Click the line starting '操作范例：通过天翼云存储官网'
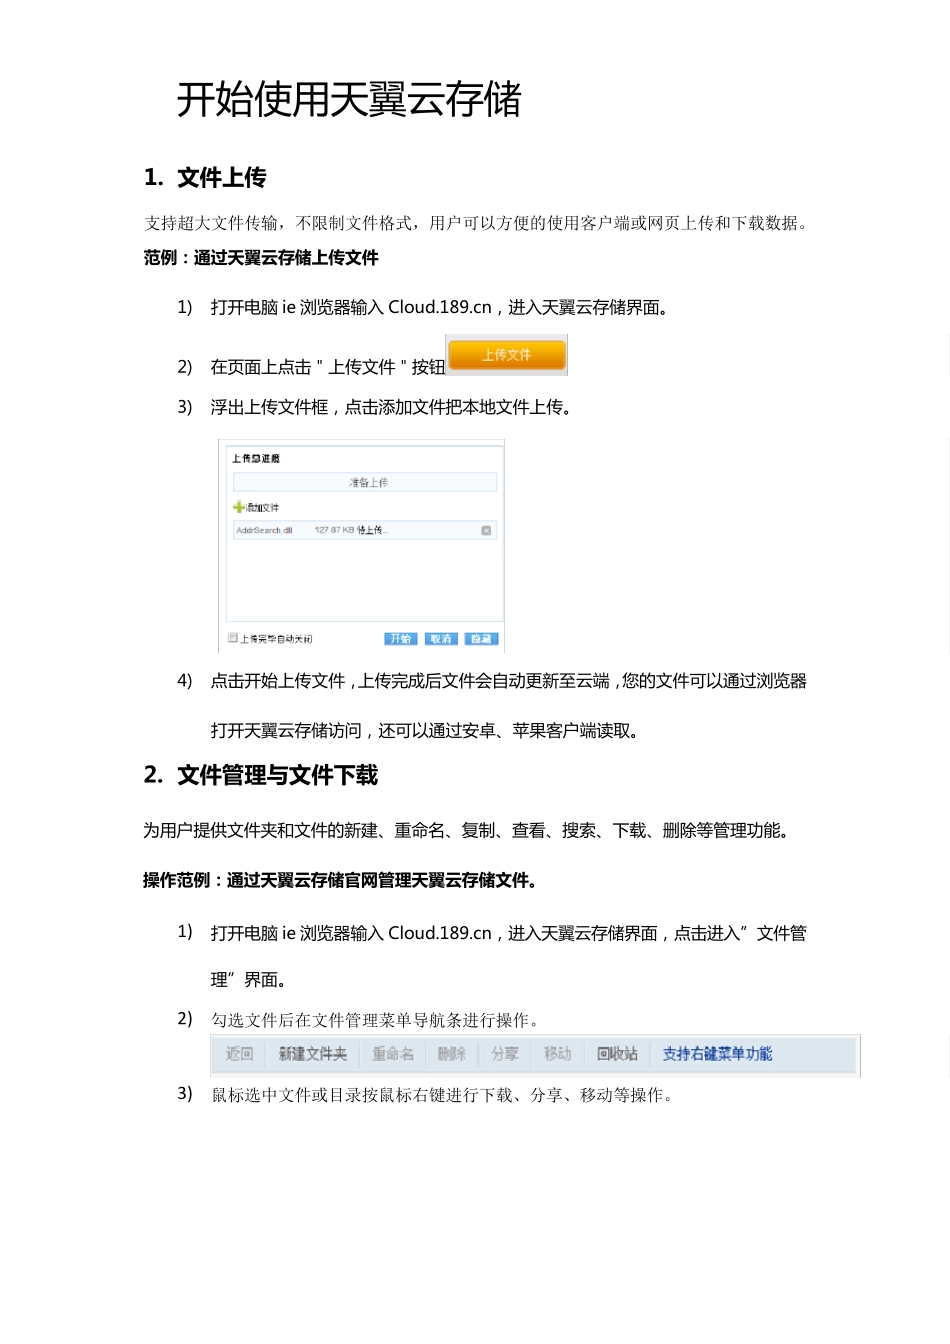The image size is (950, 1344). [x=342, y=881]
